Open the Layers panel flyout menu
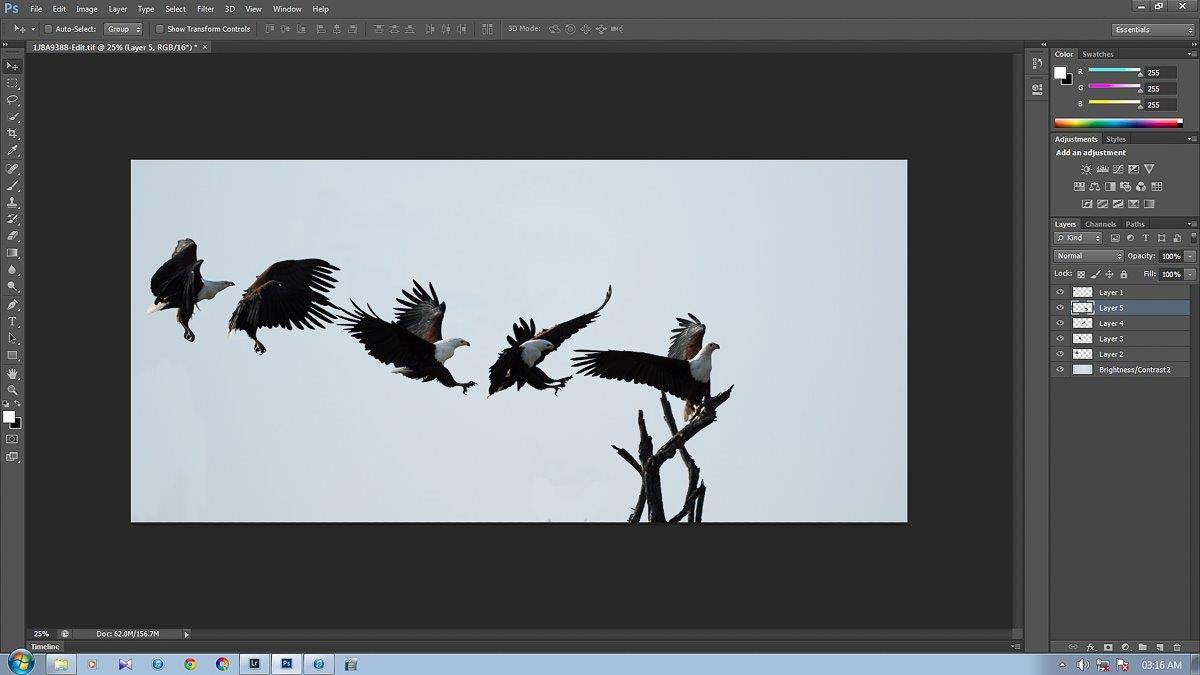The height and width of the screenshot is (675, 1200). (1190, 224)
